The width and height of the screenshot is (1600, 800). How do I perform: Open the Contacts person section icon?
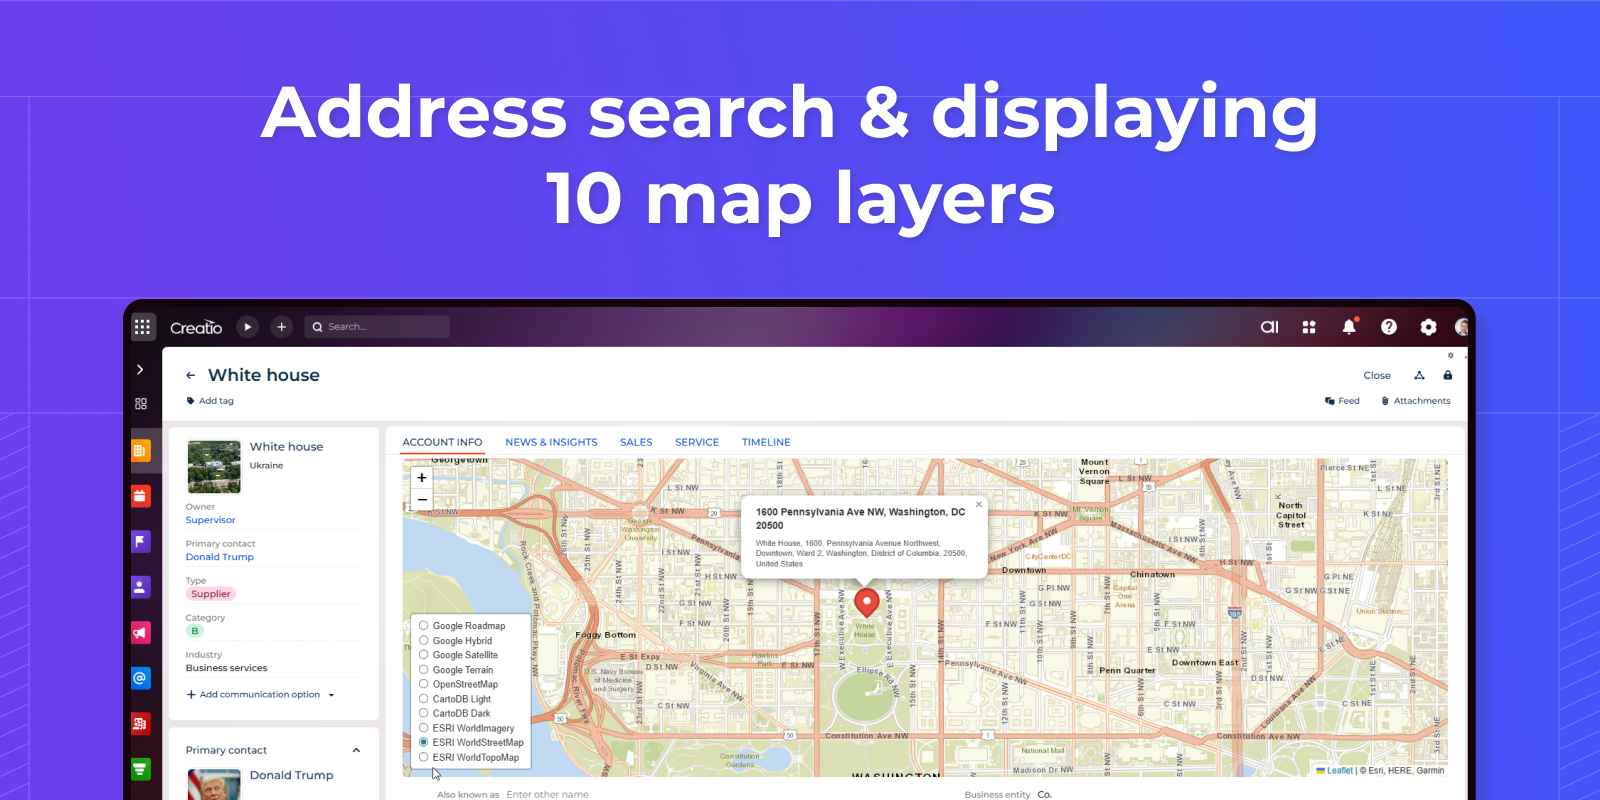[140, 587]
